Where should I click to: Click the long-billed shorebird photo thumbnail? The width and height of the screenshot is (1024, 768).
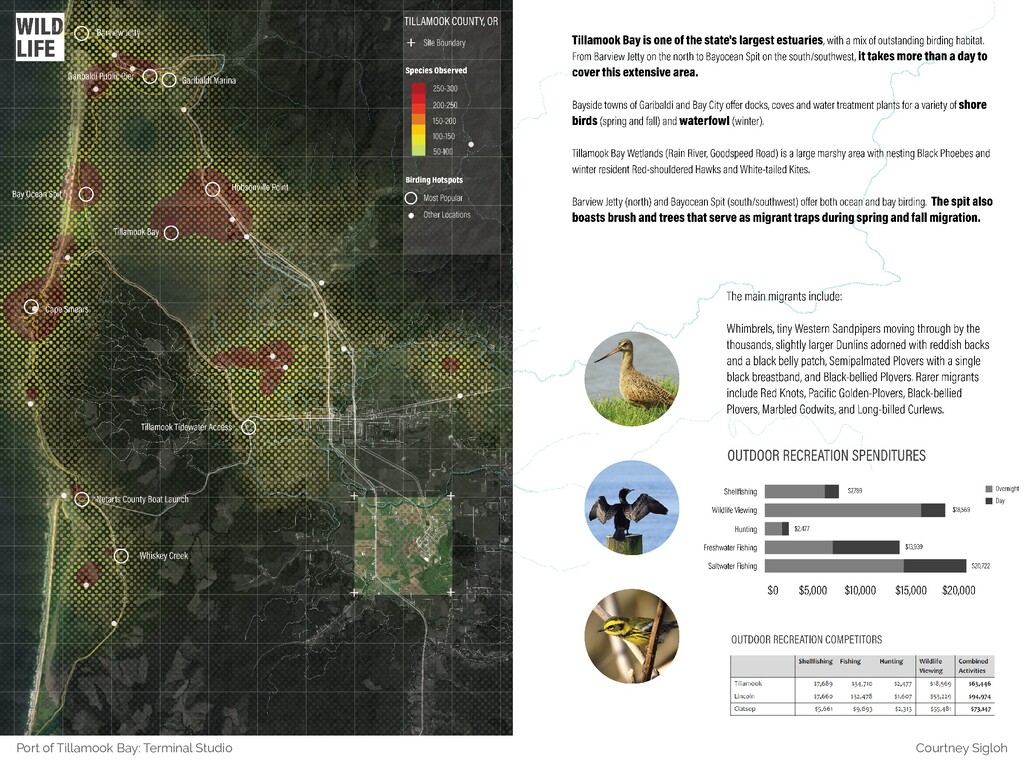632,379
